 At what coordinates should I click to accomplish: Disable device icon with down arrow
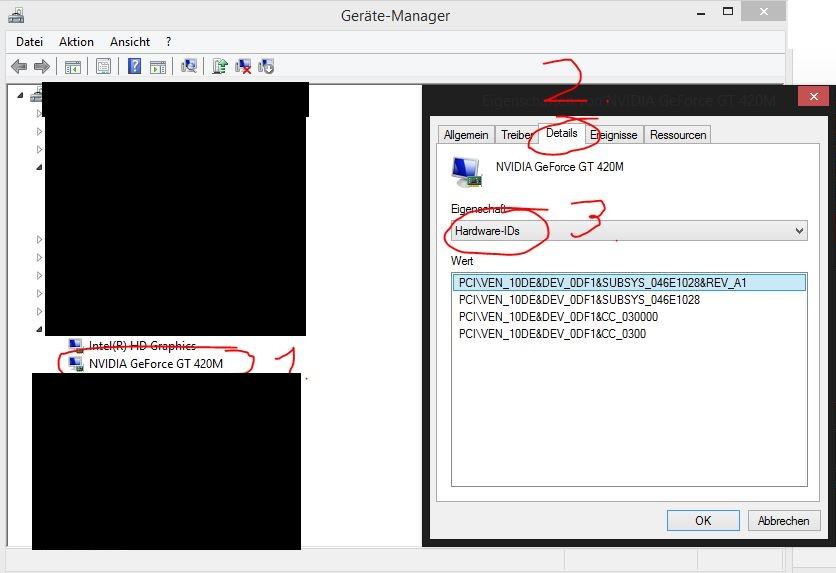266,66
